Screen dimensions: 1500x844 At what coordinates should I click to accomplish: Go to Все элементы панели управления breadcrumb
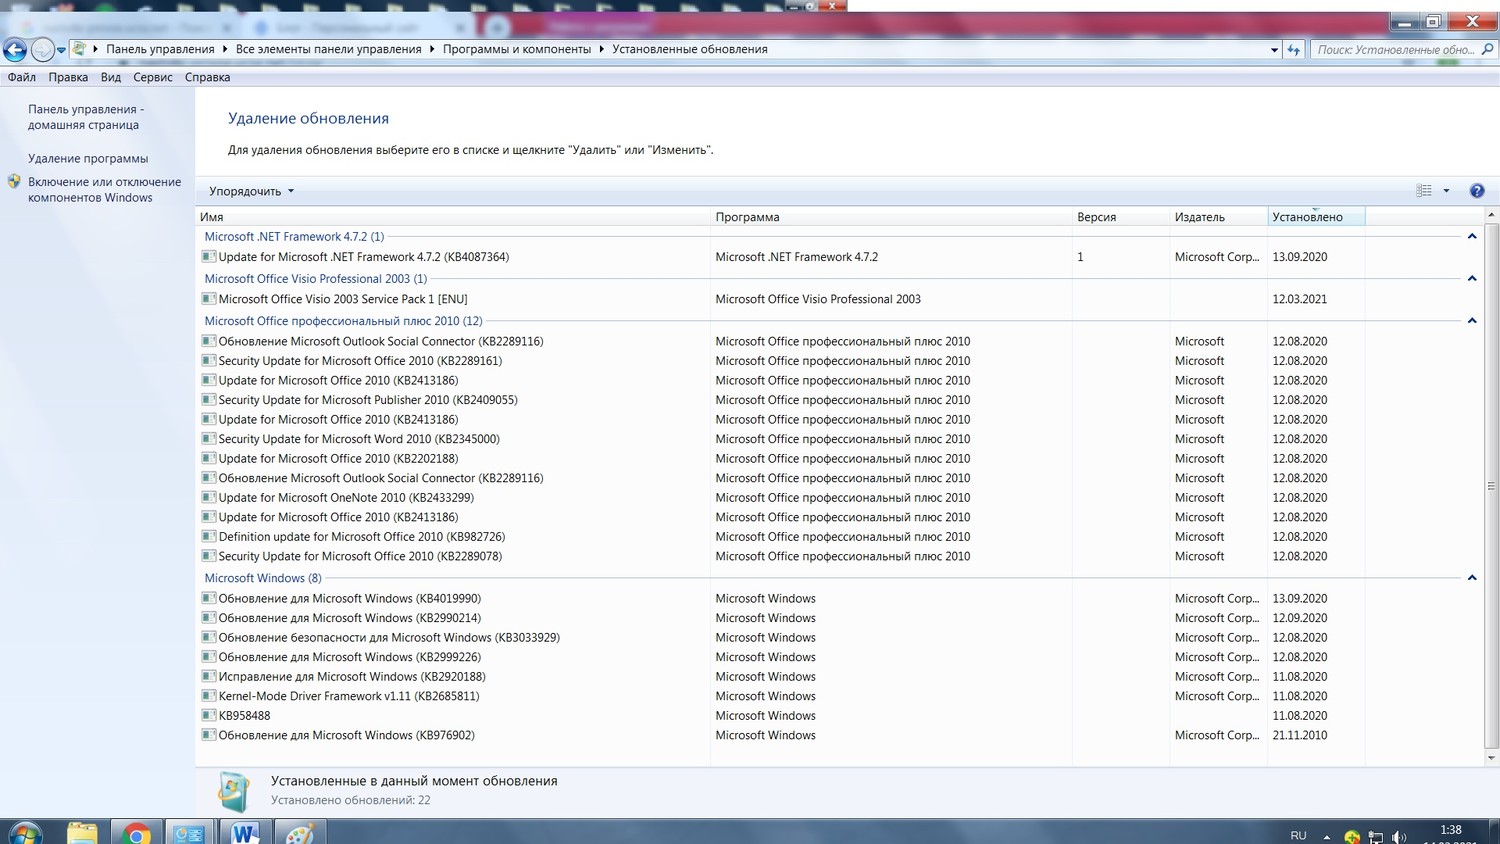pos(329,49)
